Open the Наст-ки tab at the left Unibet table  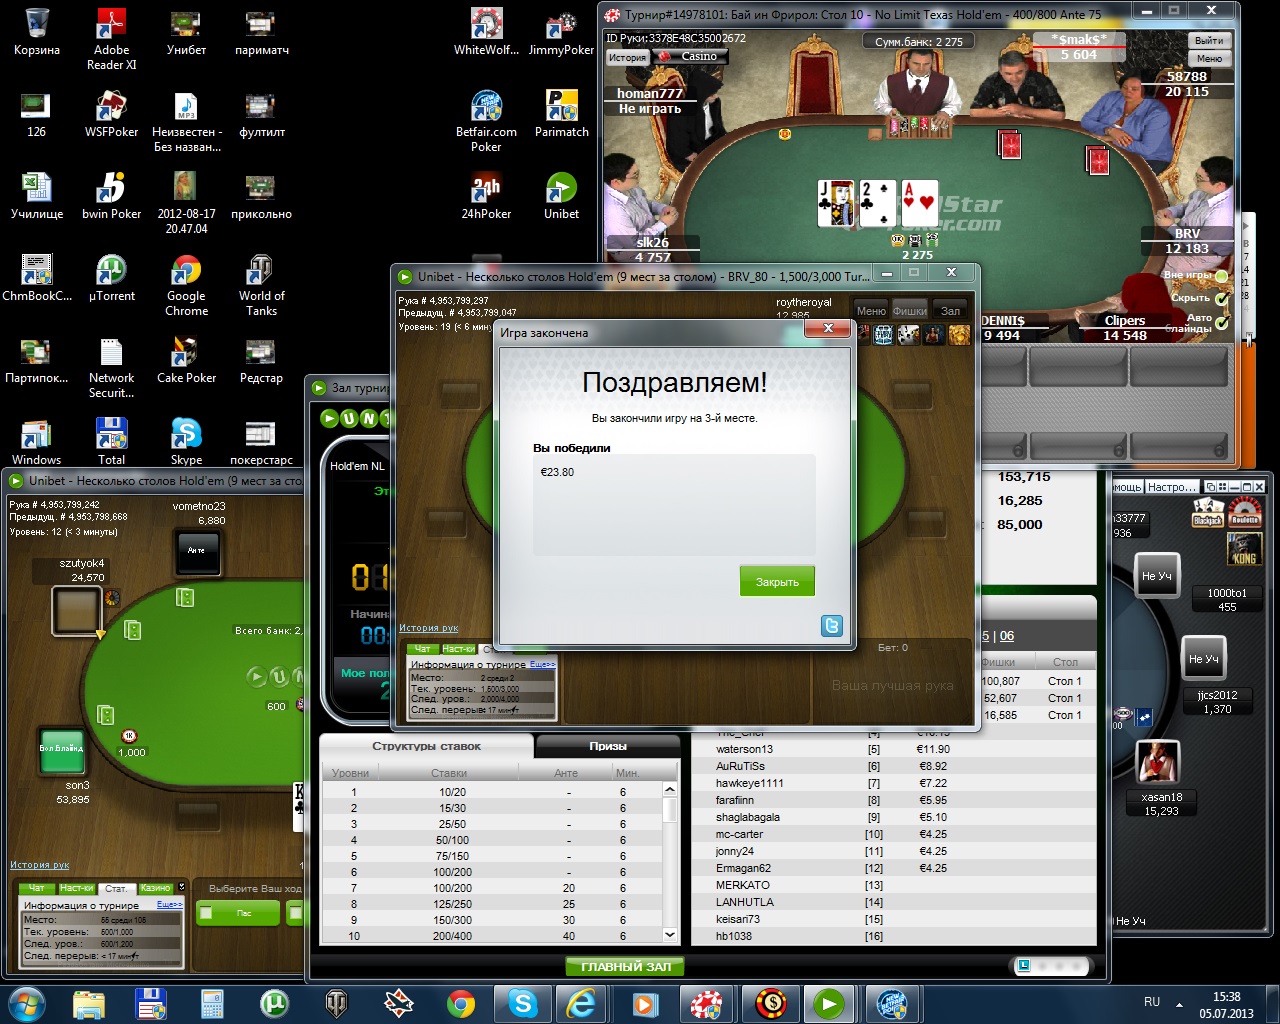76,888
